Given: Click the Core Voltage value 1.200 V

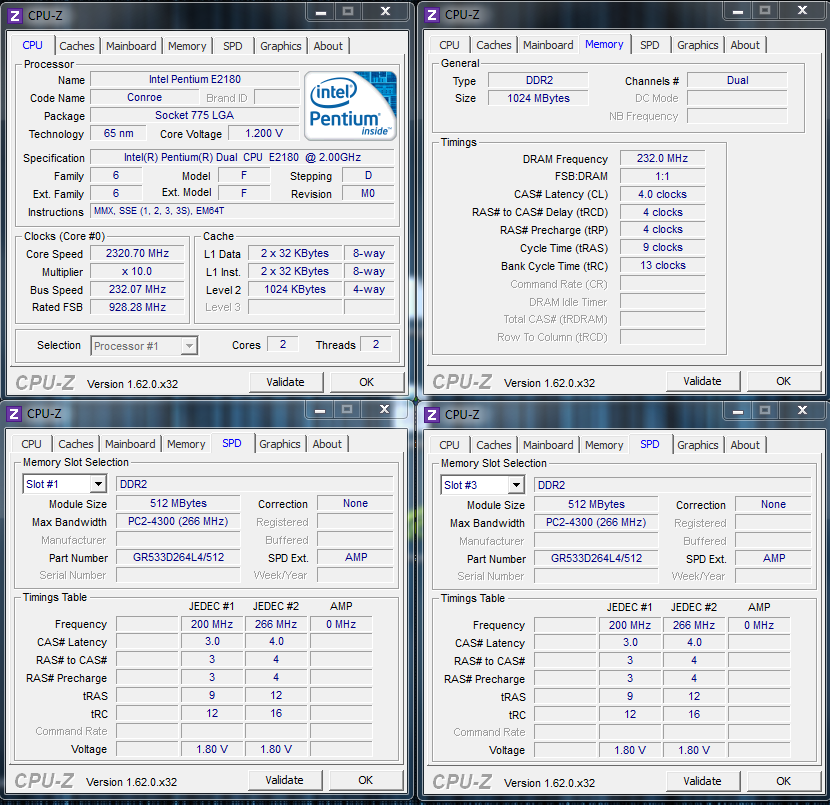Looking at the screenshot, I should [x=264, y=133].
